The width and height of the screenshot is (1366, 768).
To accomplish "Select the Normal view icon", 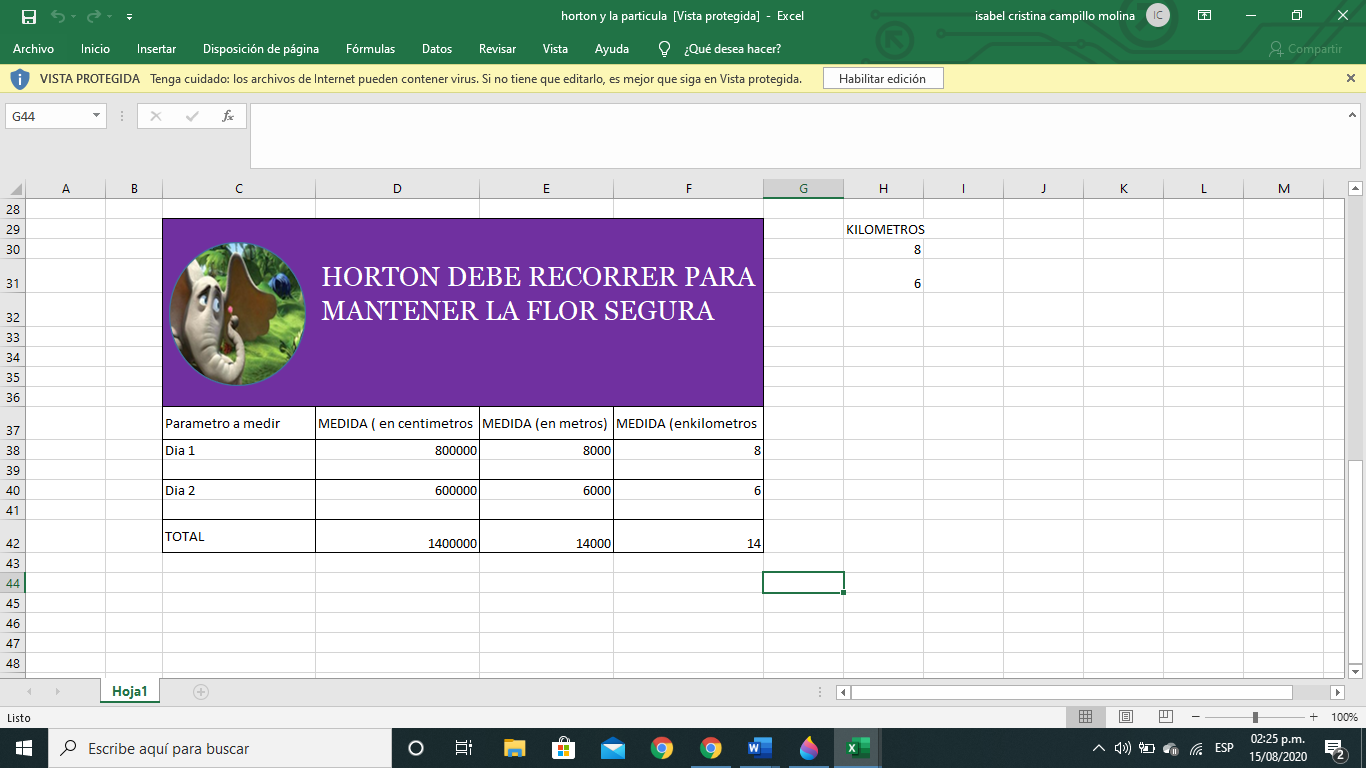I will 1085,717.
